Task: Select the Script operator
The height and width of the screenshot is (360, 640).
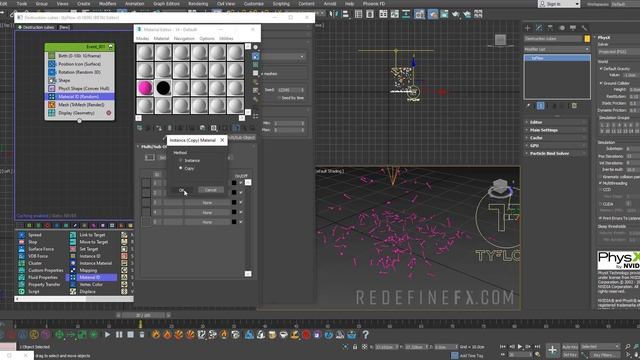Action: pyautogui.click(x=34, y=292)
